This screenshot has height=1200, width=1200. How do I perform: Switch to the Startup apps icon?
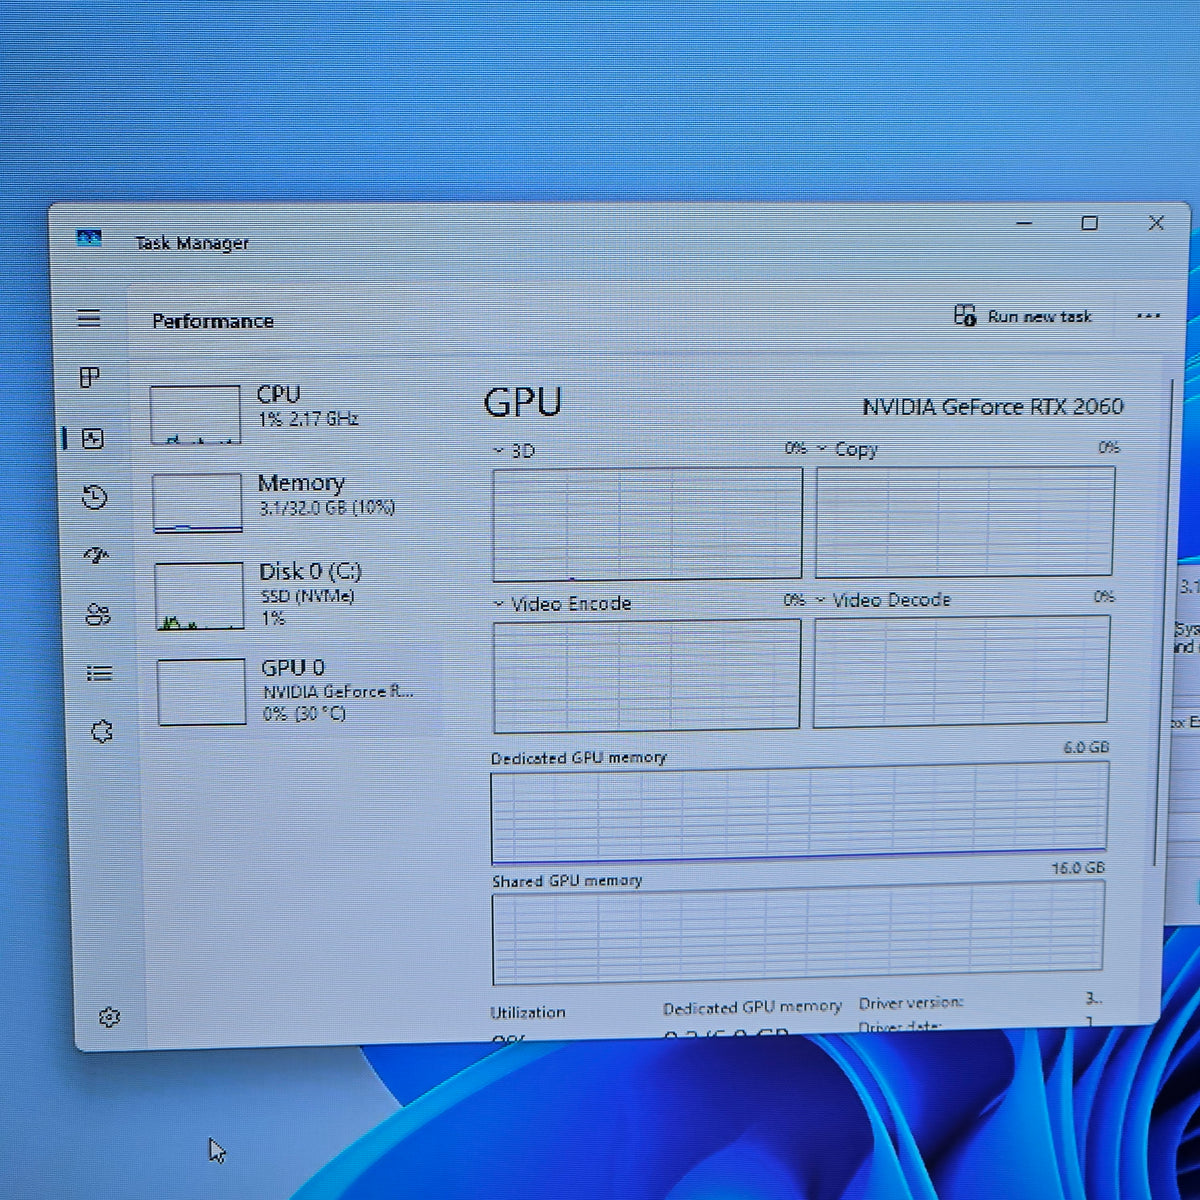96,555
